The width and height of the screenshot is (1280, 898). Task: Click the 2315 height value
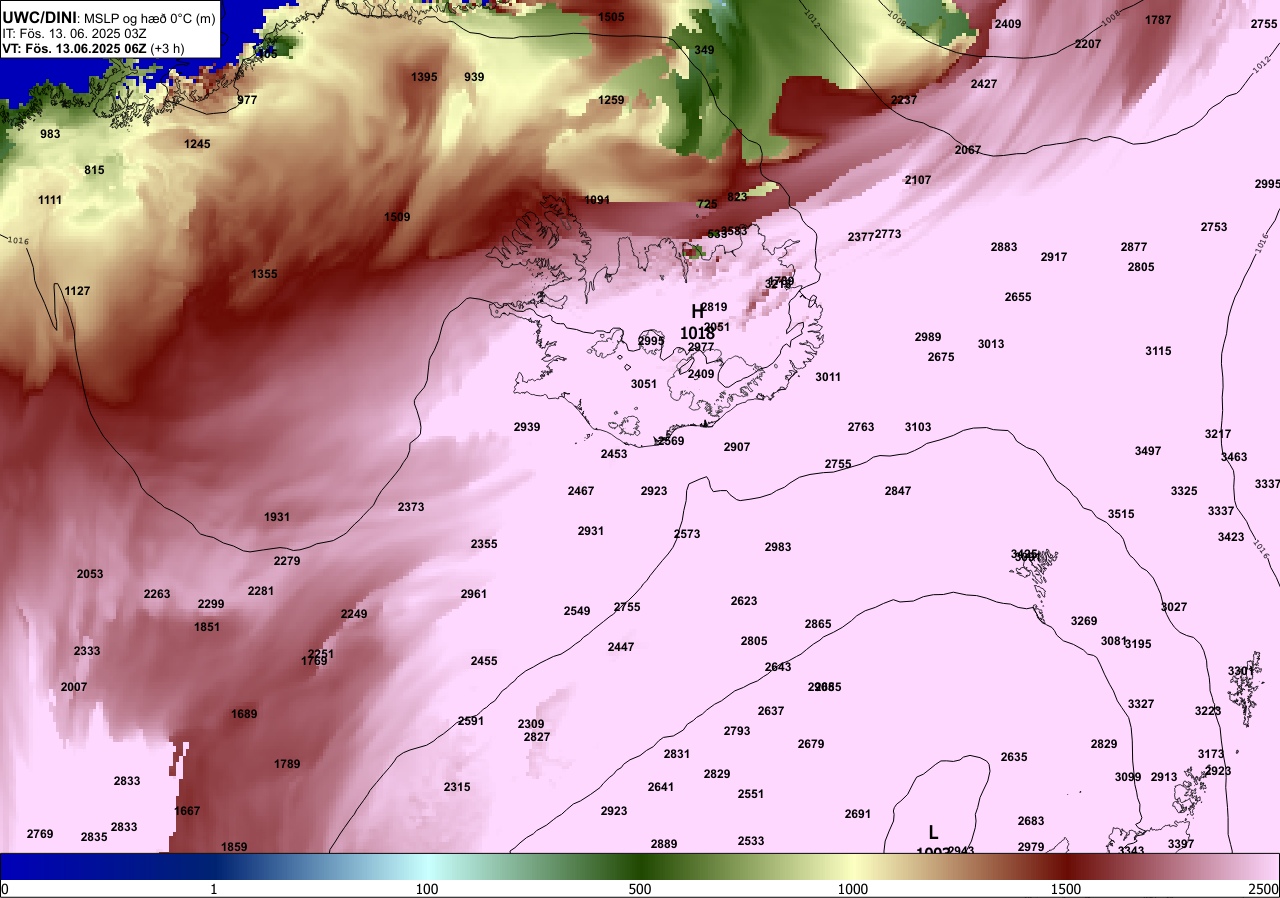457,787
